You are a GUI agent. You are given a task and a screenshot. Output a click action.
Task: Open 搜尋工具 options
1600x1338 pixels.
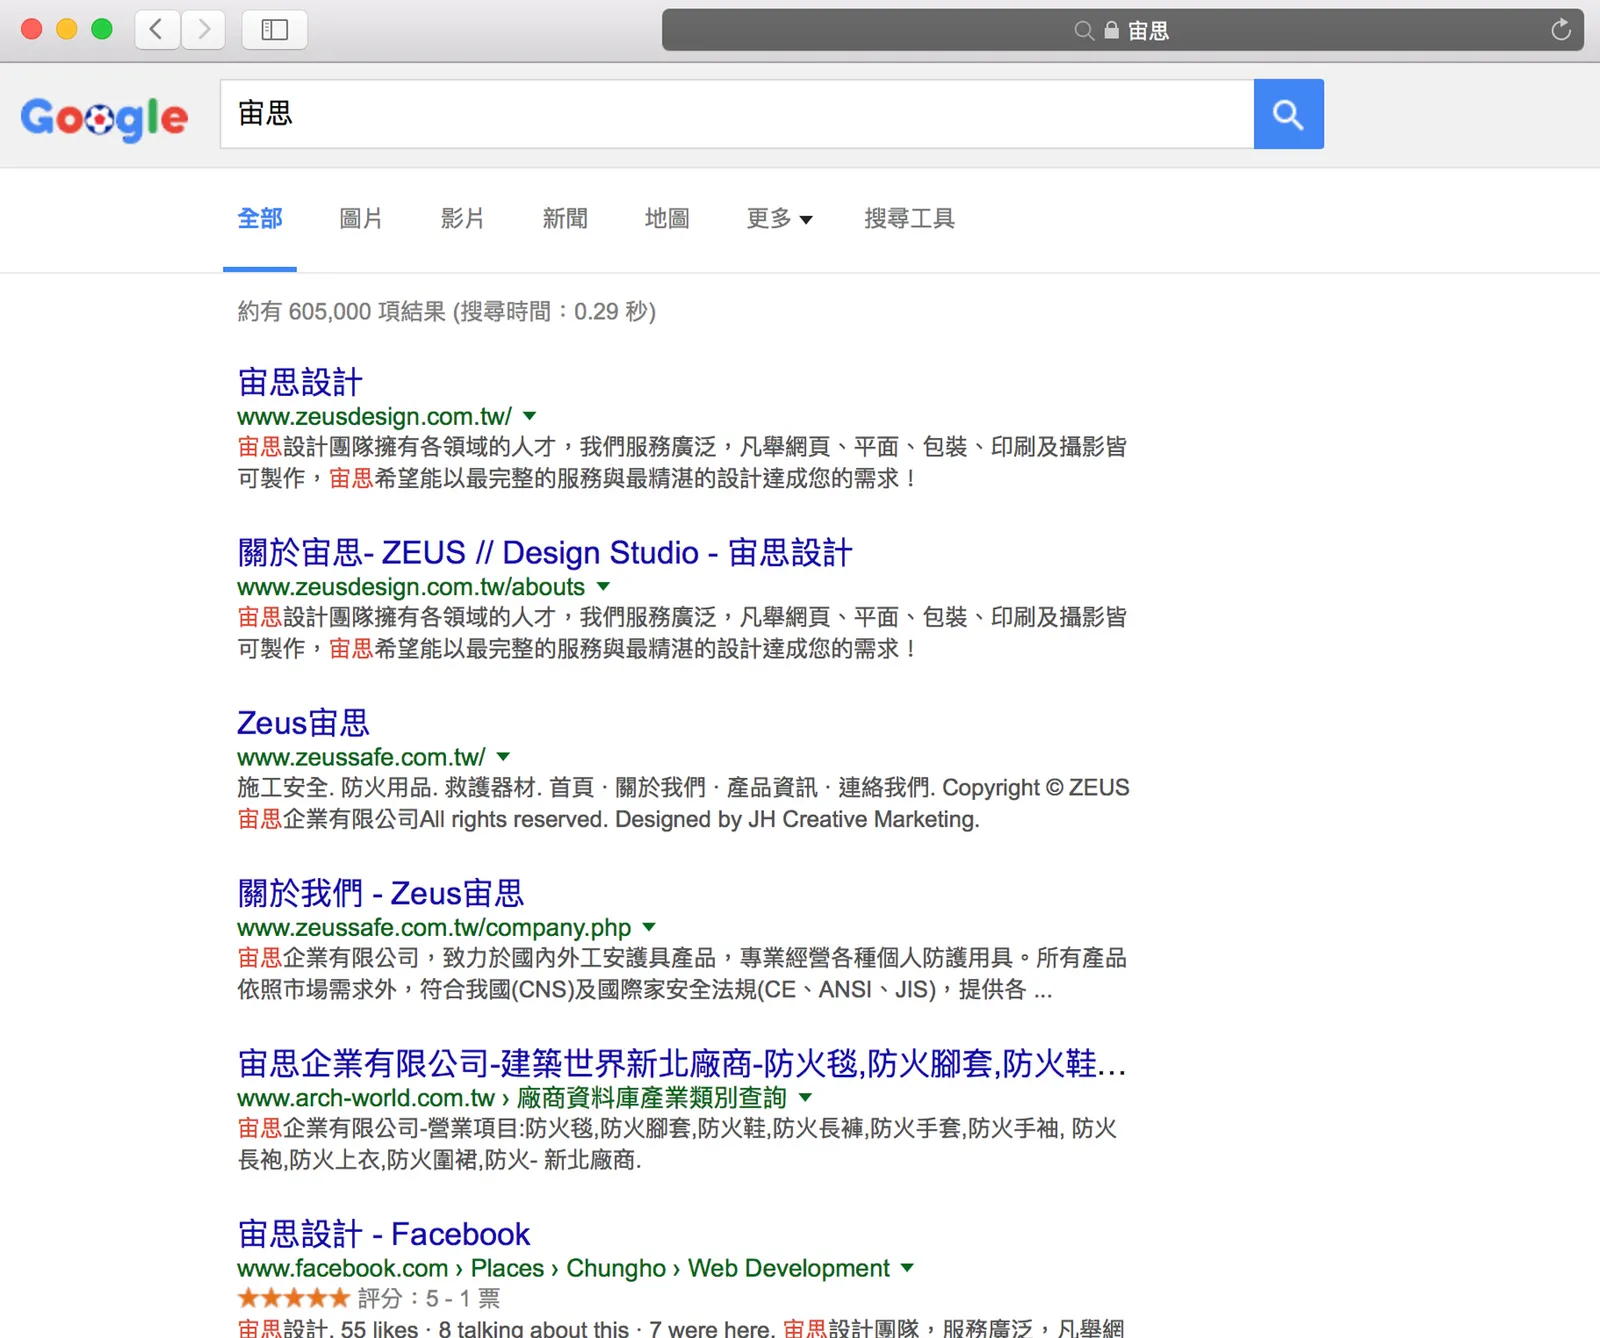[x=909, y=218]
